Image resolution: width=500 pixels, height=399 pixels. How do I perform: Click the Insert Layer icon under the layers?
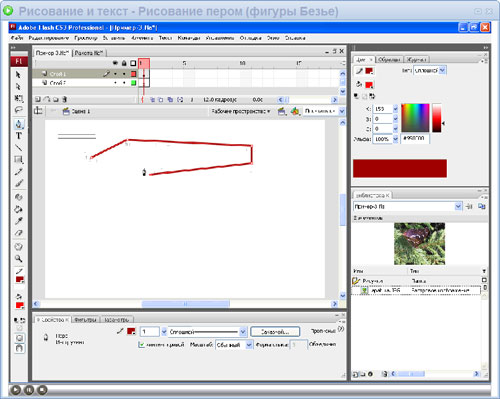[38, 99]
